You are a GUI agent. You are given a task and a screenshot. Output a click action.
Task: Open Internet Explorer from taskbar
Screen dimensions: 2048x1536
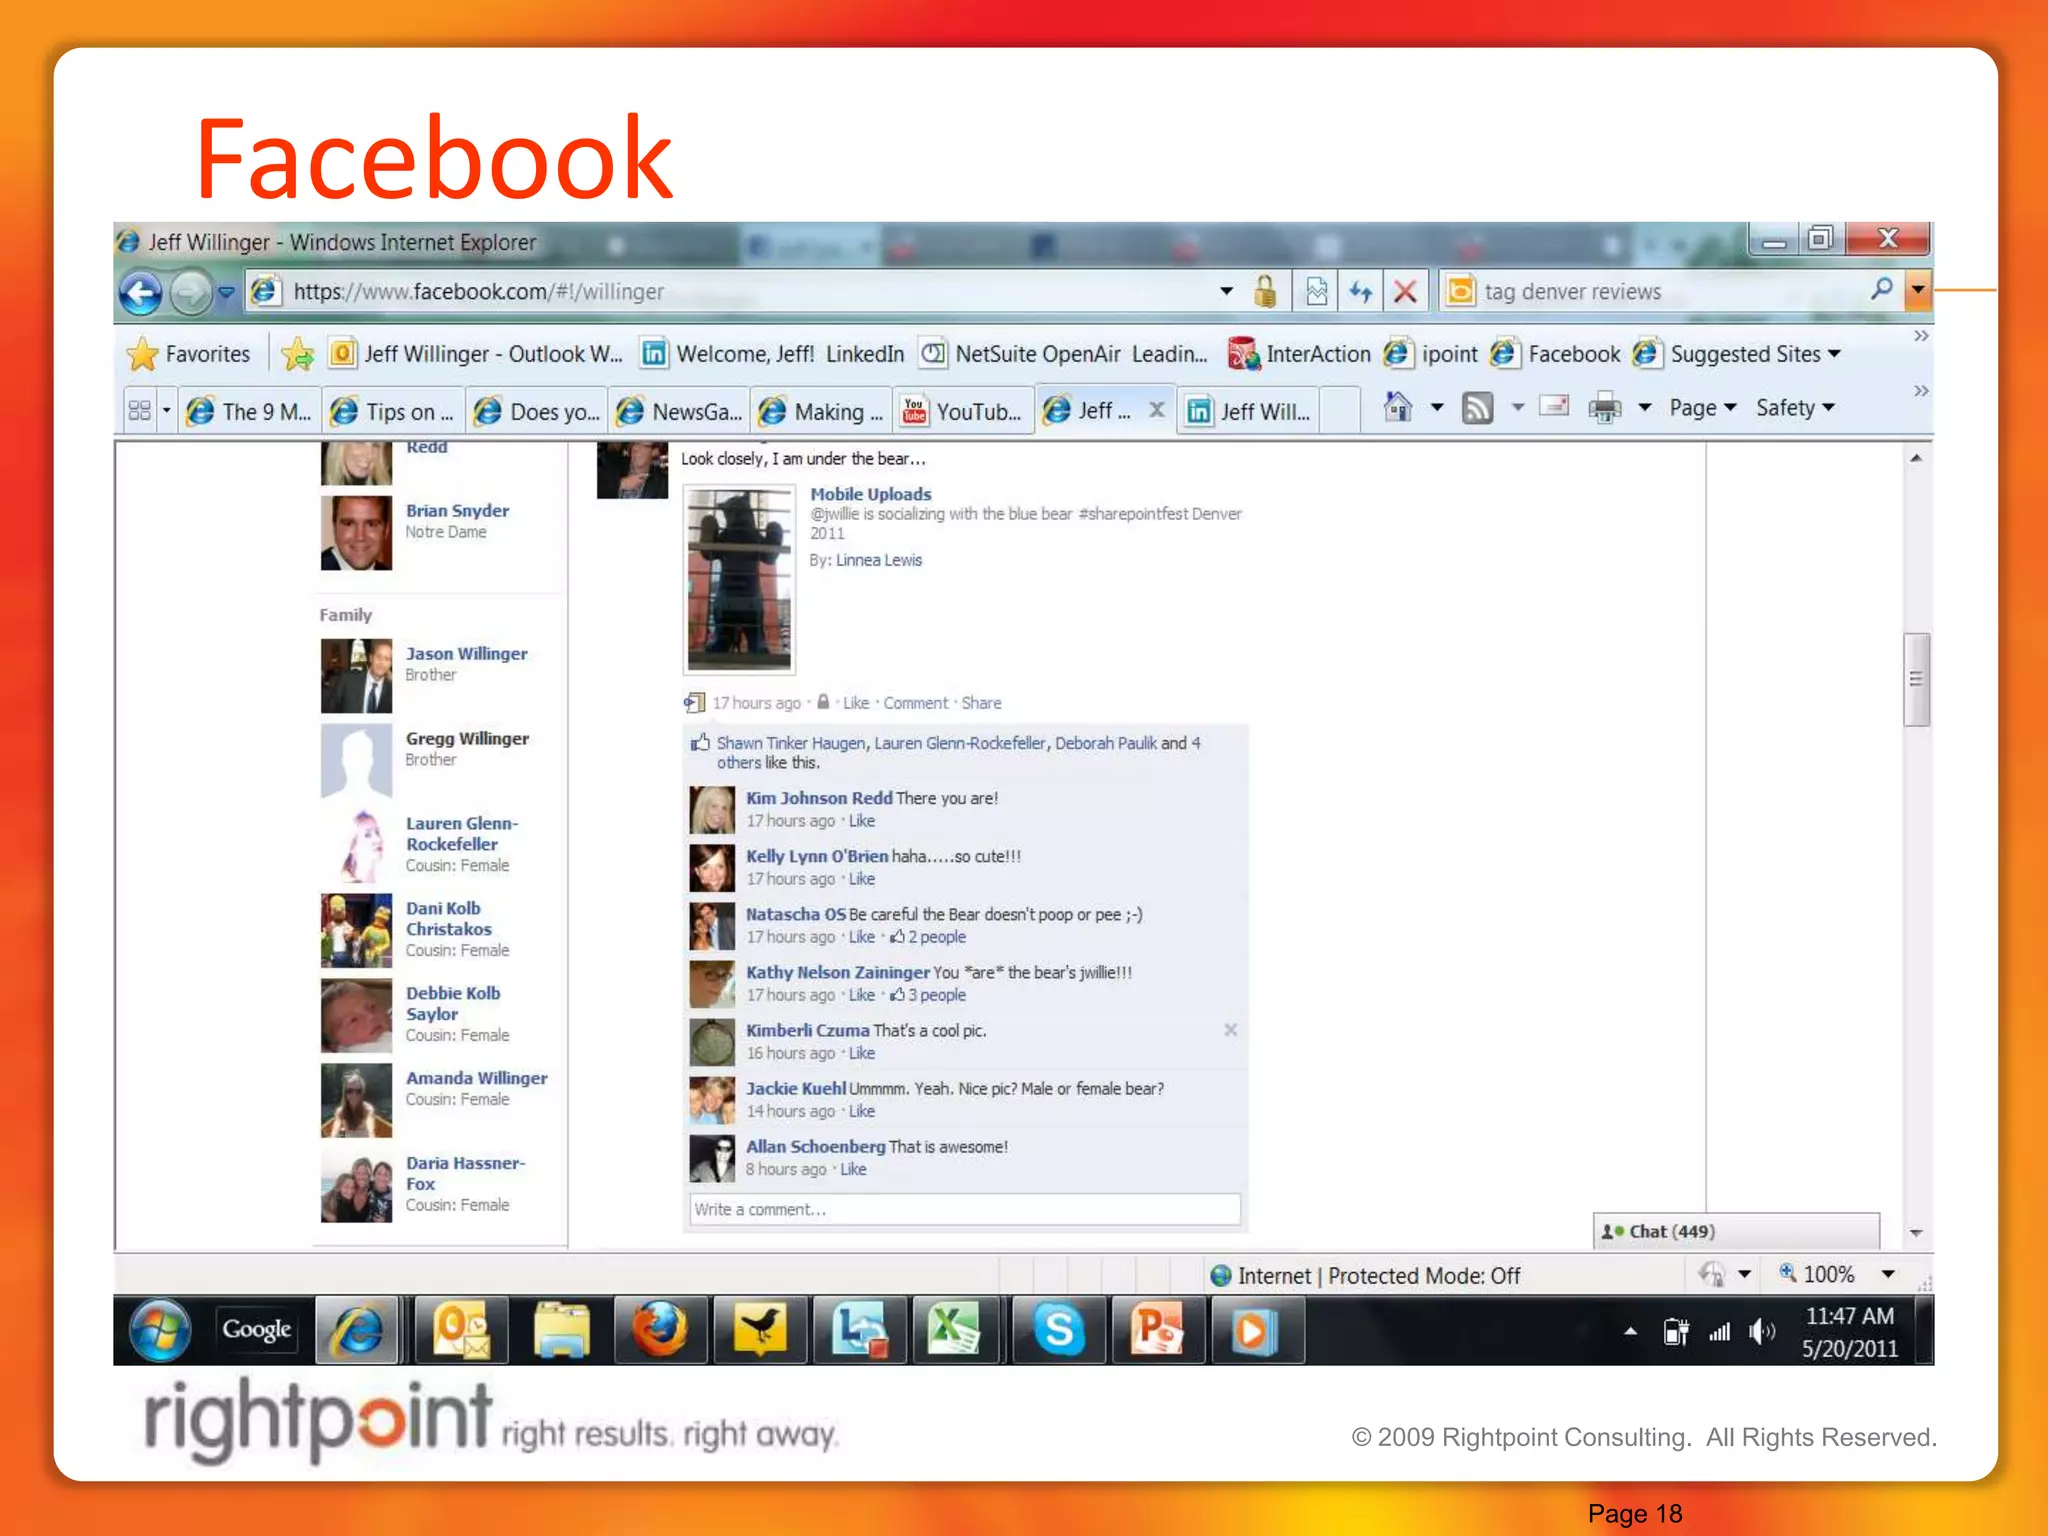tap(357, 1331)
